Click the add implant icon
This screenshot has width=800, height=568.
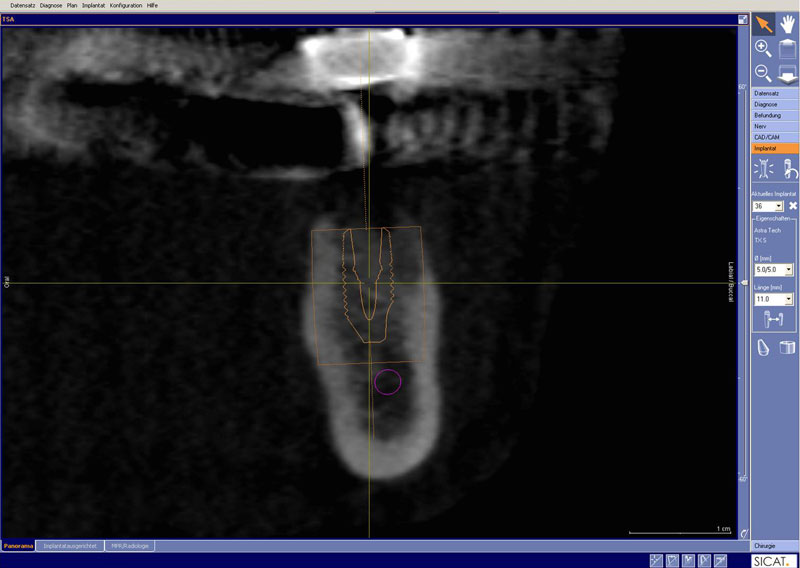tap(763, 169)
